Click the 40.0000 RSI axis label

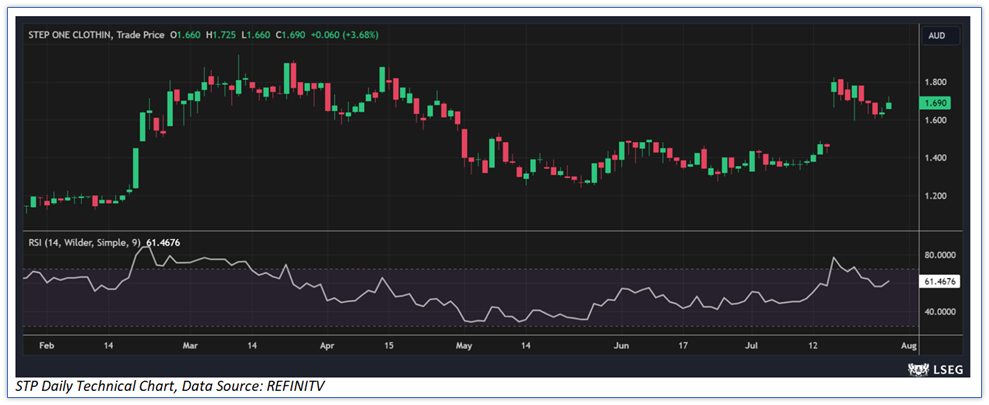point(940,312)
